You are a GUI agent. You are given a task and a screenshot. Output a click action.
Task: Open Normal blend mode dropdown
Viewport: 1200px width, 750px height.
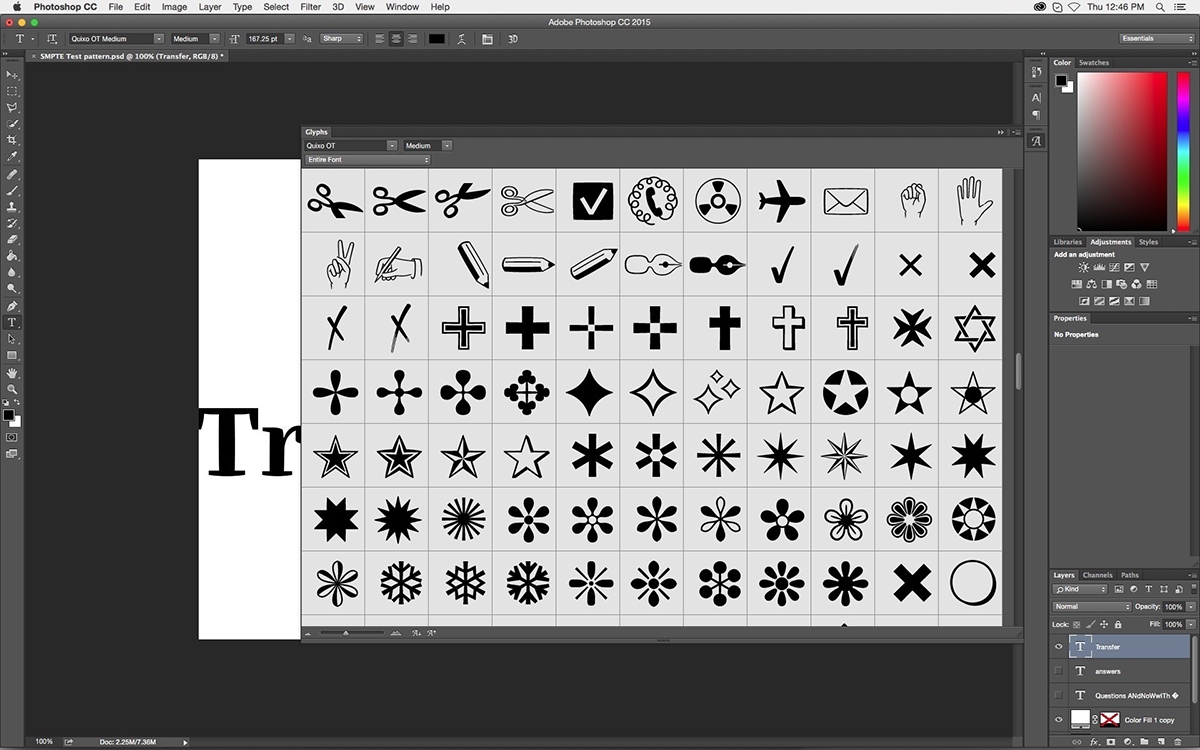pyautogui.click(x=1092, y=607)
